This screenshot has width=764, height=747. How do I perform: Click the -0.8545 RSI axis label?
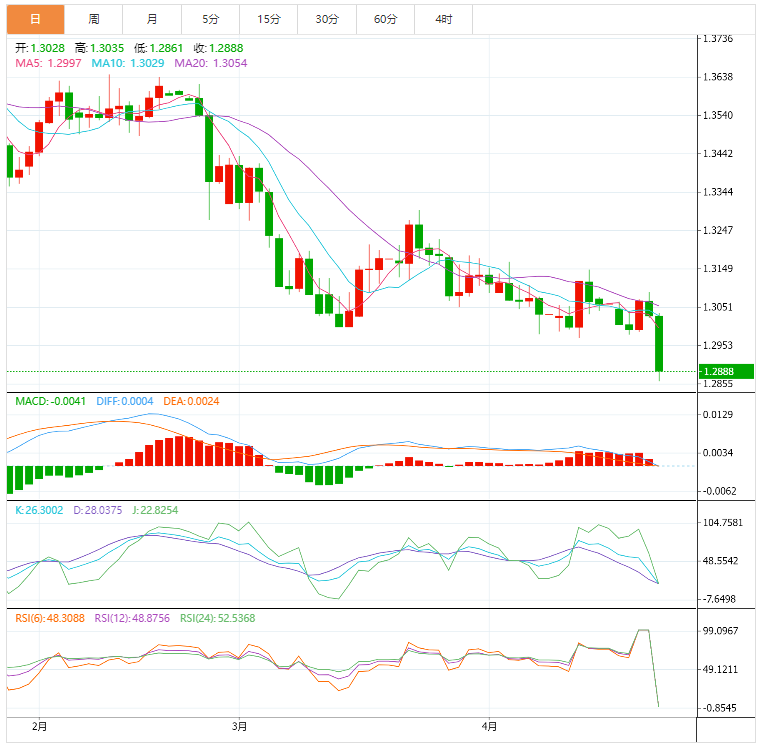[719, 708]
